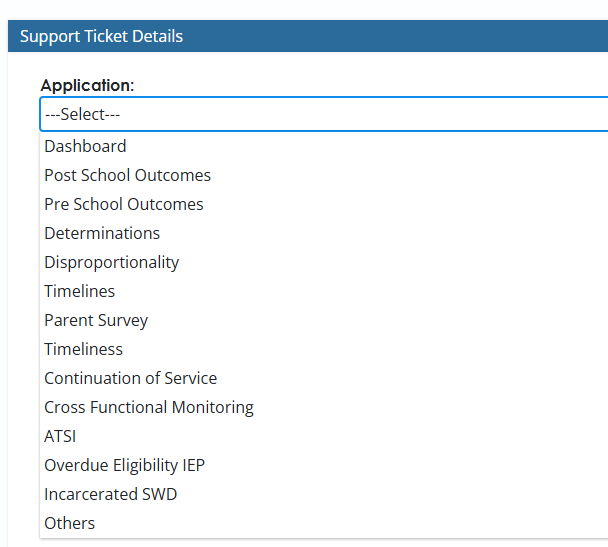Select Cross Functional Monitoring option
The height and width of the screenshot is (547, 608).
click(149, 407)
